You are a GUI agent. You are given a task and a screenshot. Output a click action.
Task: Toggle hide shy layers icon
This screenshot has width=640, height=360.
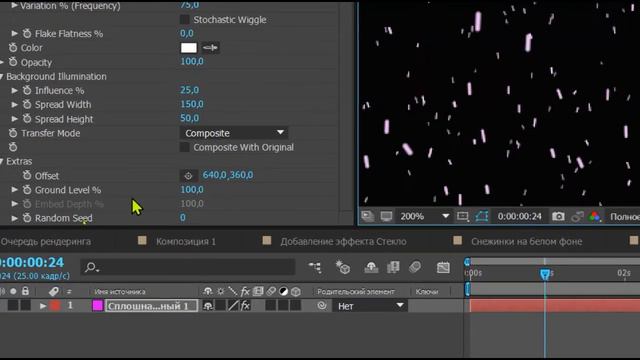click(371, 267)
